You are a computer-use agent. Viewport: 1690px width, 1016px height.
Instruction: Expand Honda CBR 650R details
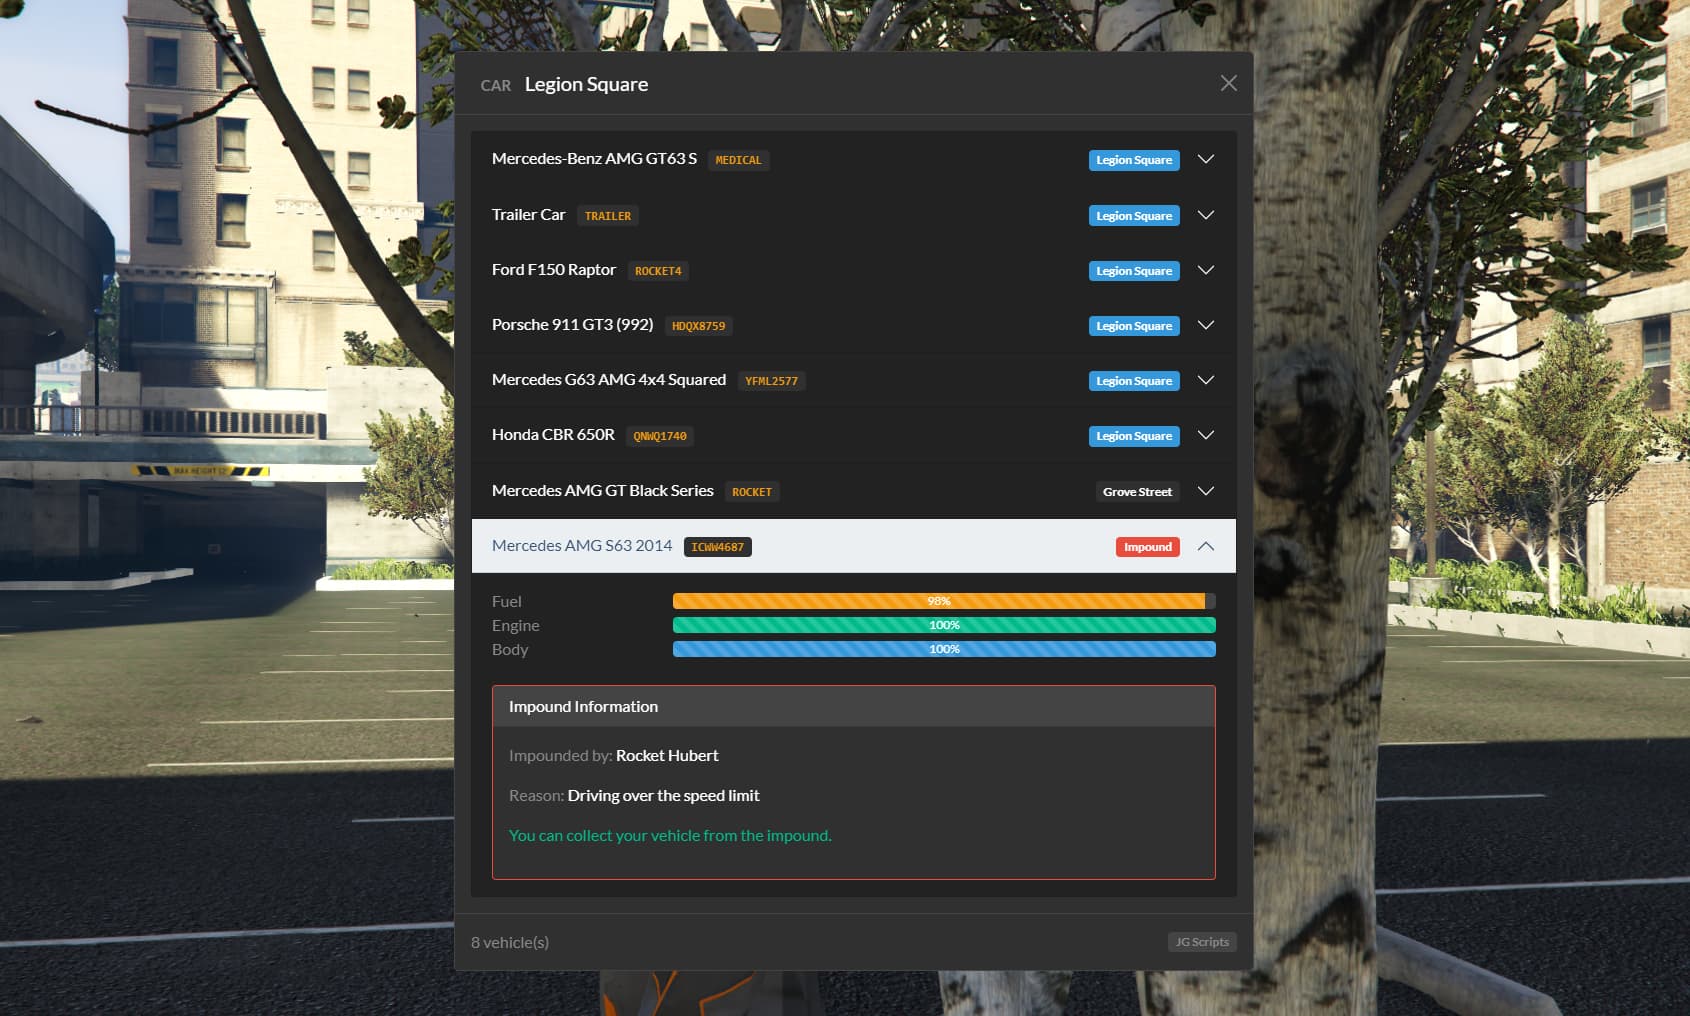click(1206, 435)
